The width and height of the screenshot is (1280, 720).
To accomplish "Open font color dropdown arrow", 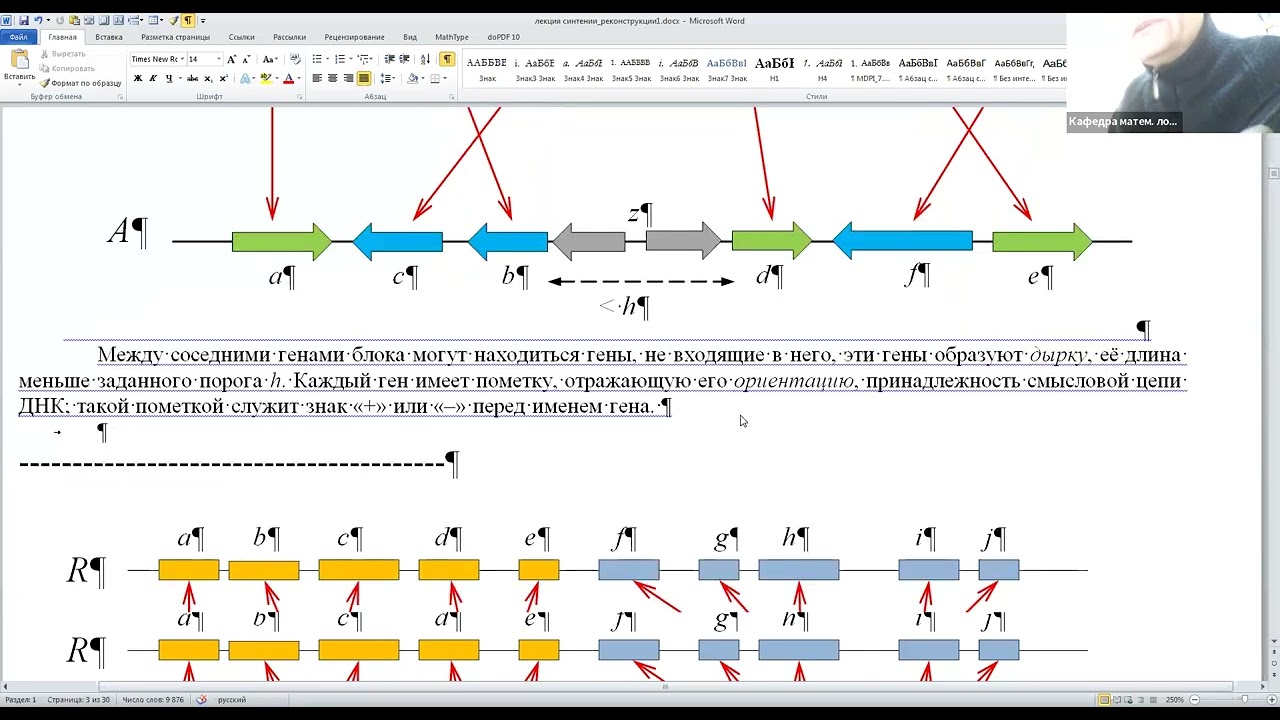I will click(x=299, y=78).
